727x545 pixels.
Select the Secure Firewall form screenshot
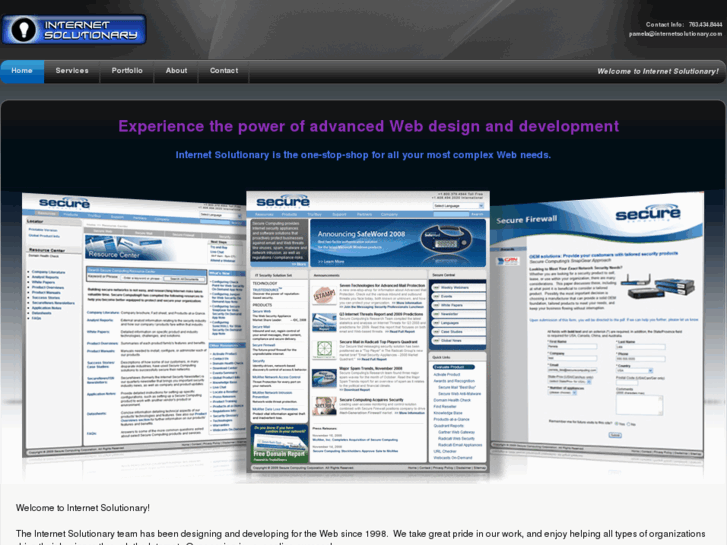[597, 325]
